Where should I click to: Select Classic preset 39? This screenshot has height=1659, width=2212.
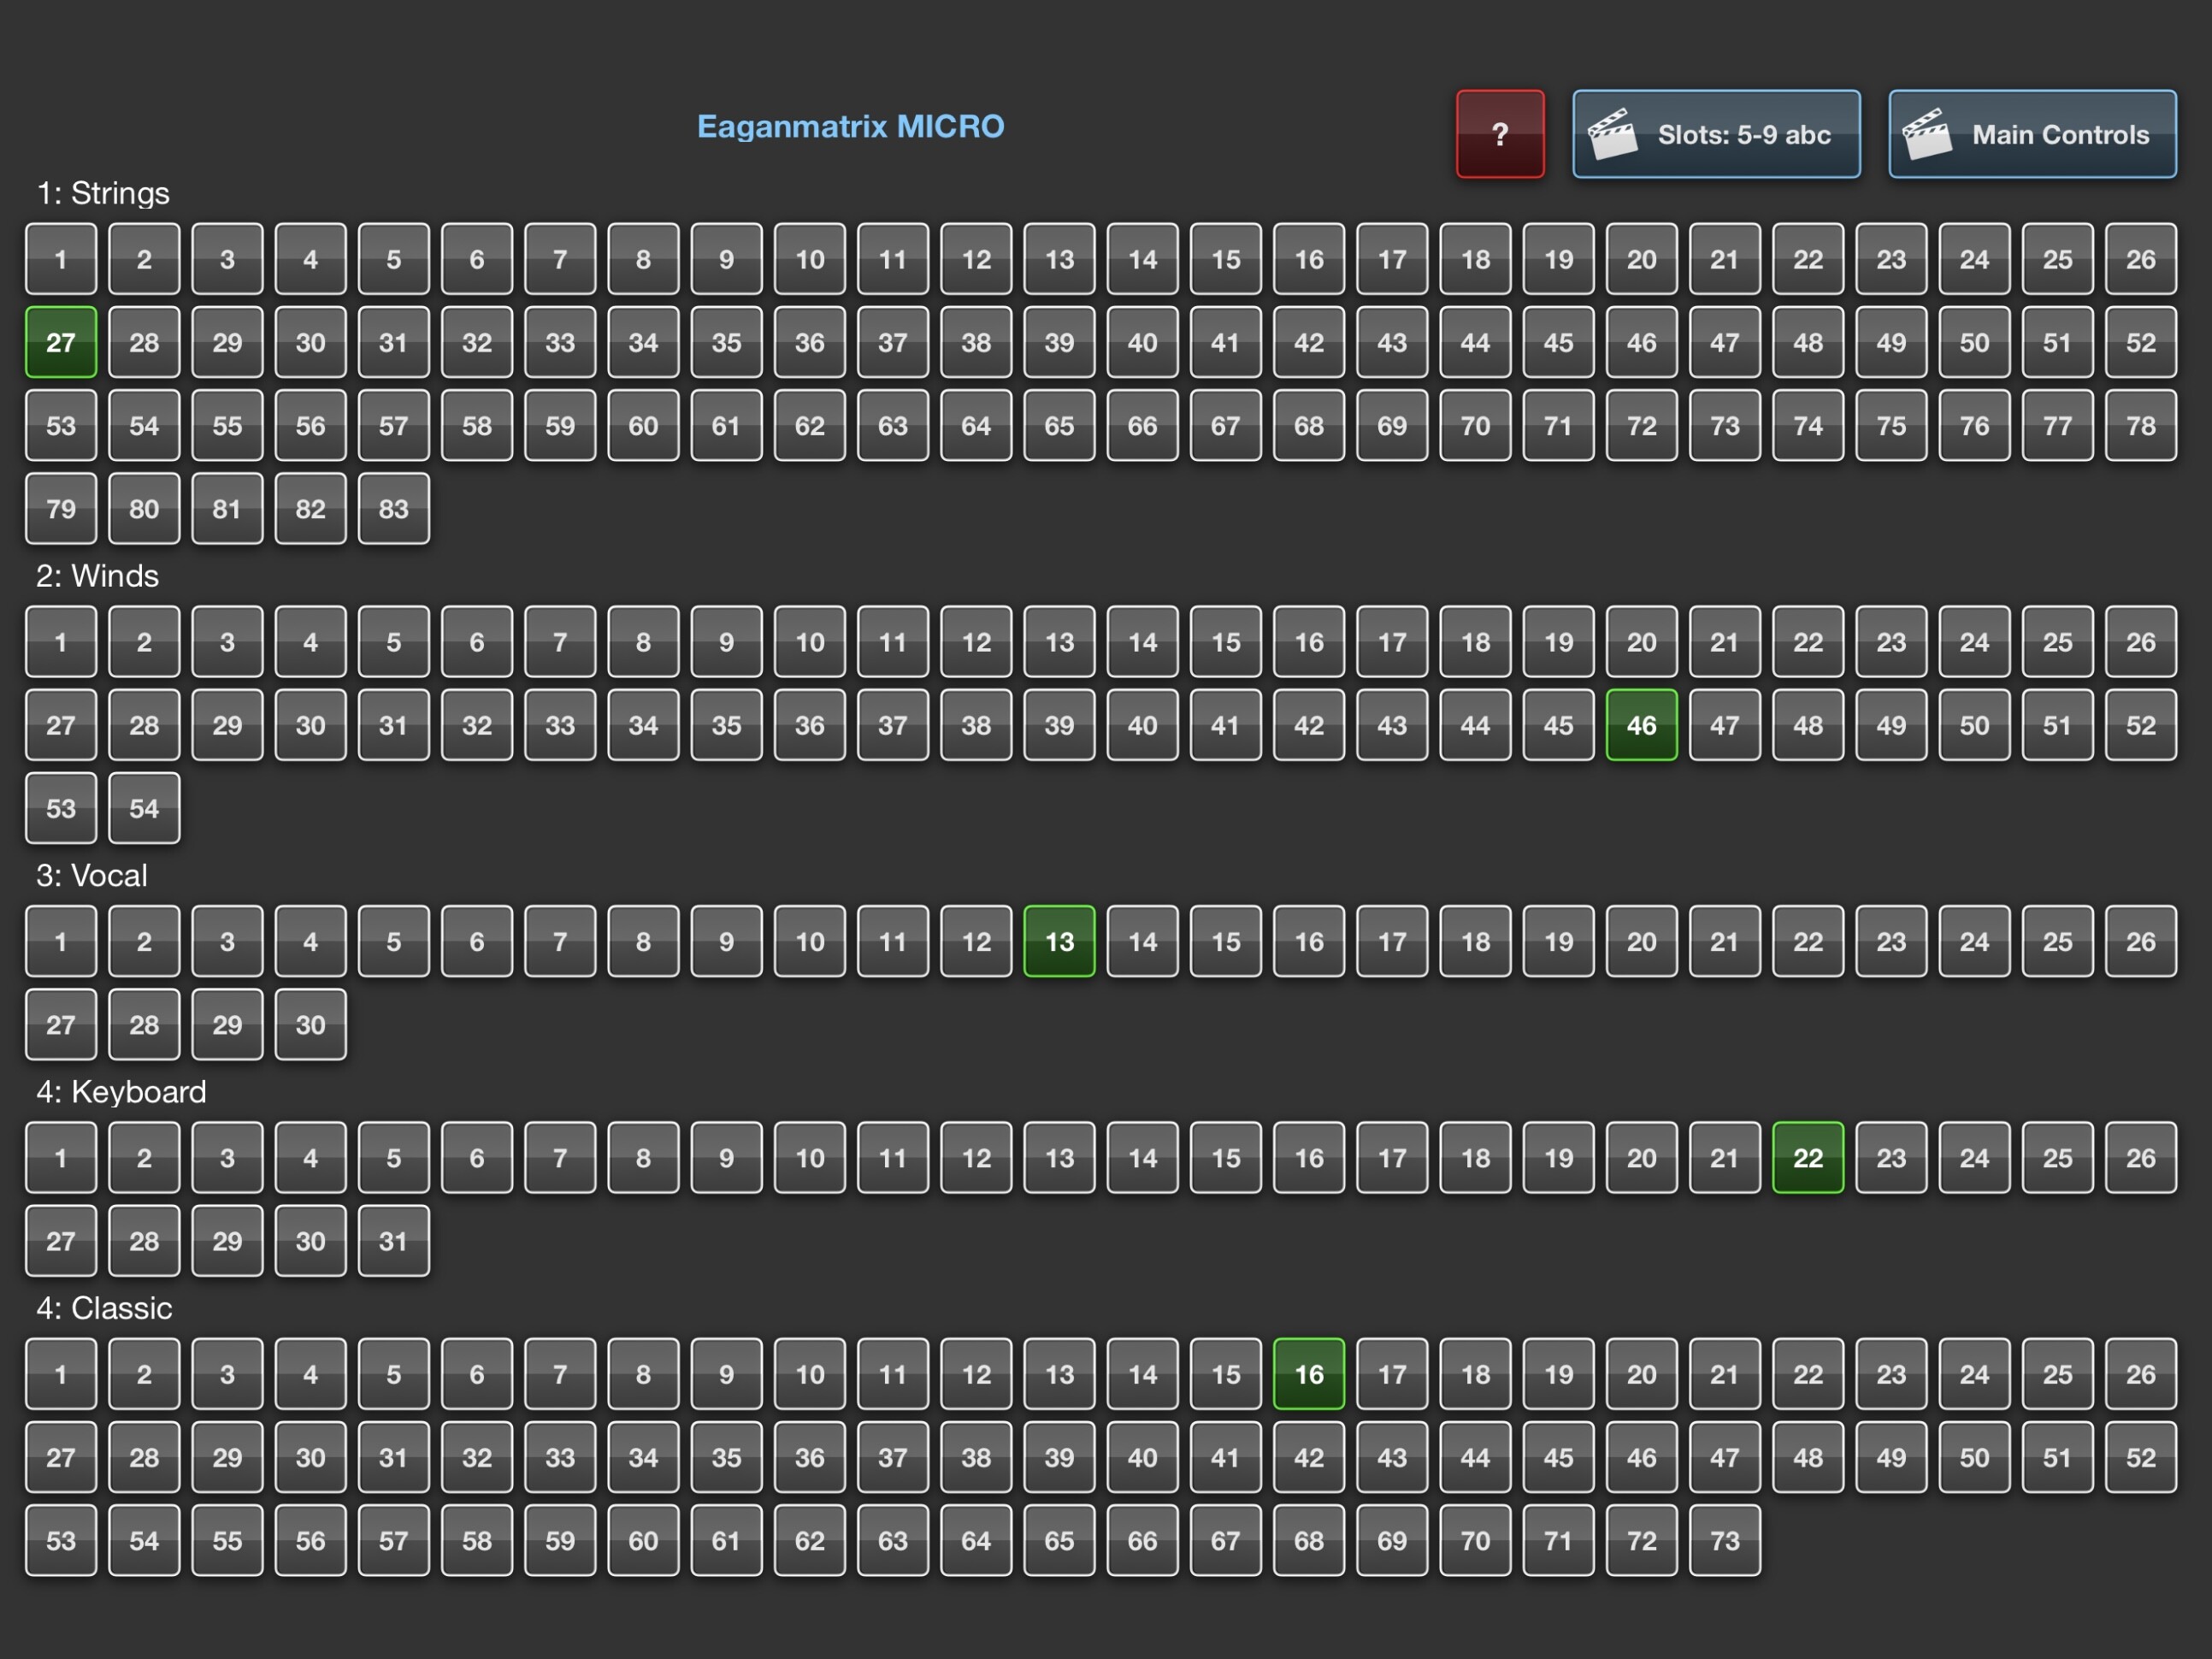(x=1059, y=1456)
